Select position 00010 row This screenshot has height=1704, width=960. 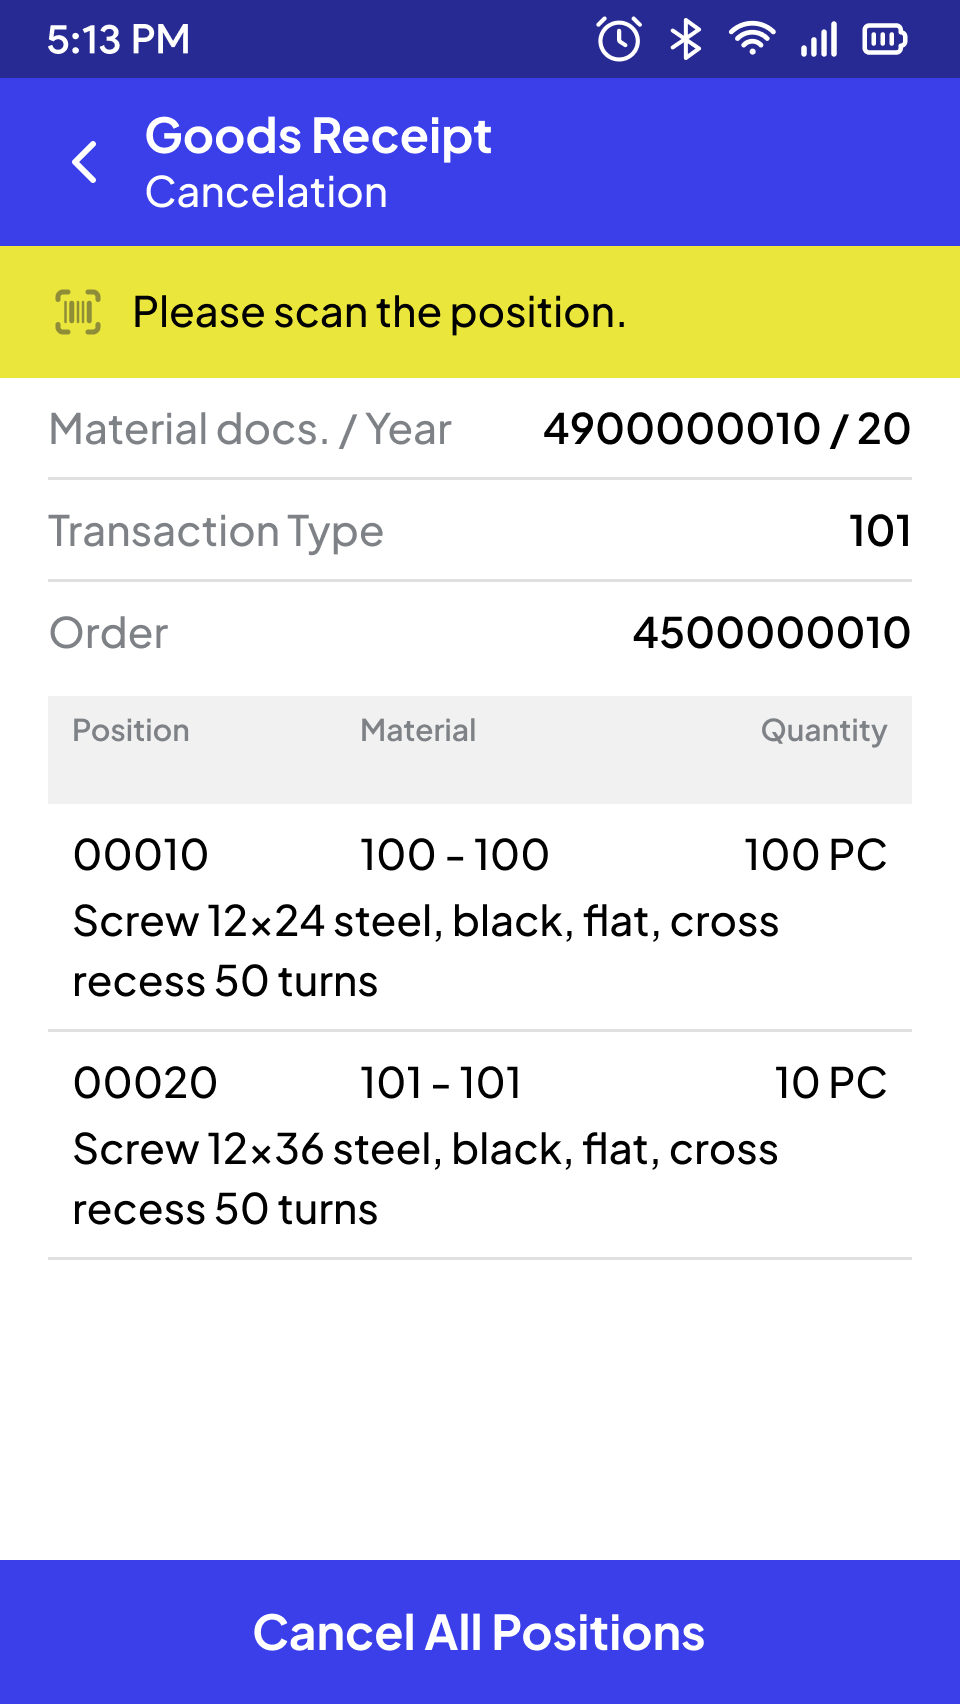coord(480,917)
